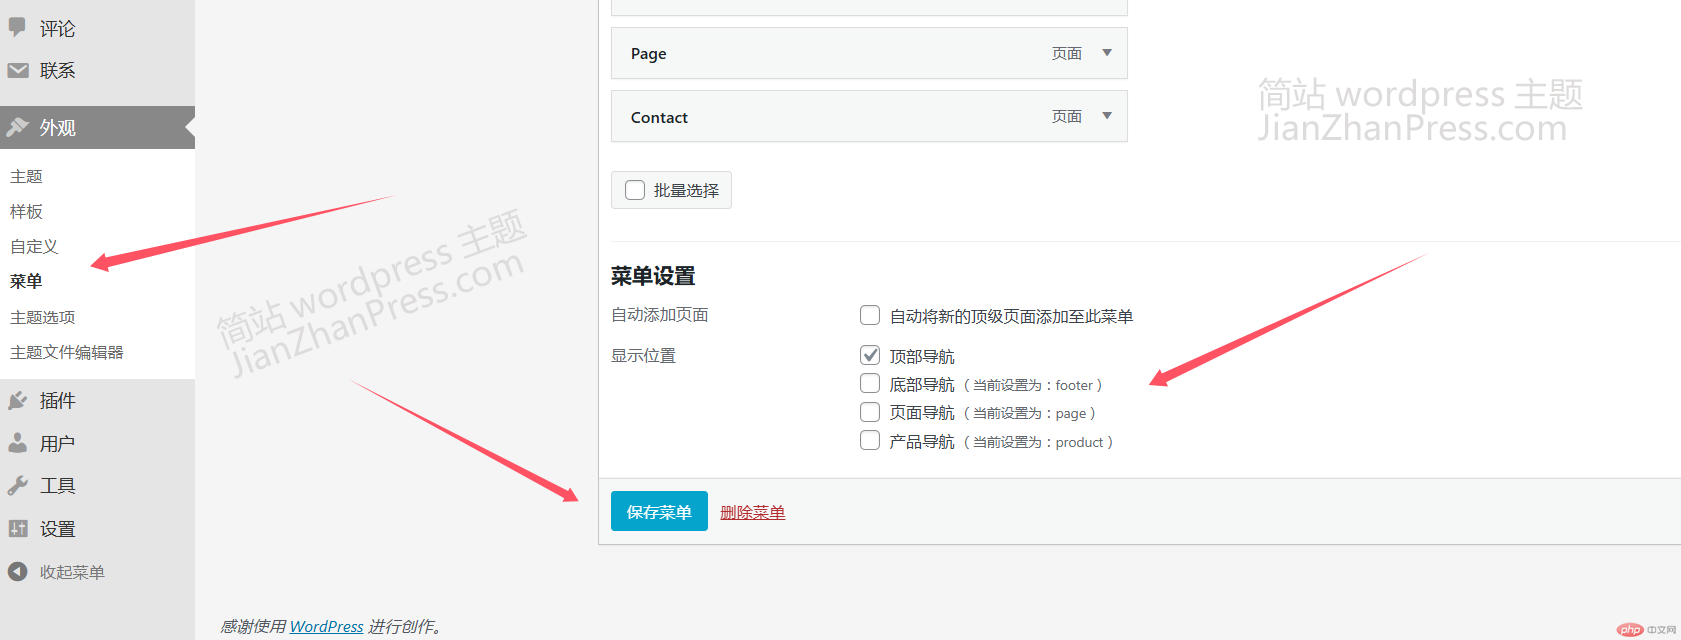Click the 插件 plugin icon
The height and width of the screenshot is (640, 1681).
click(18, 401)
